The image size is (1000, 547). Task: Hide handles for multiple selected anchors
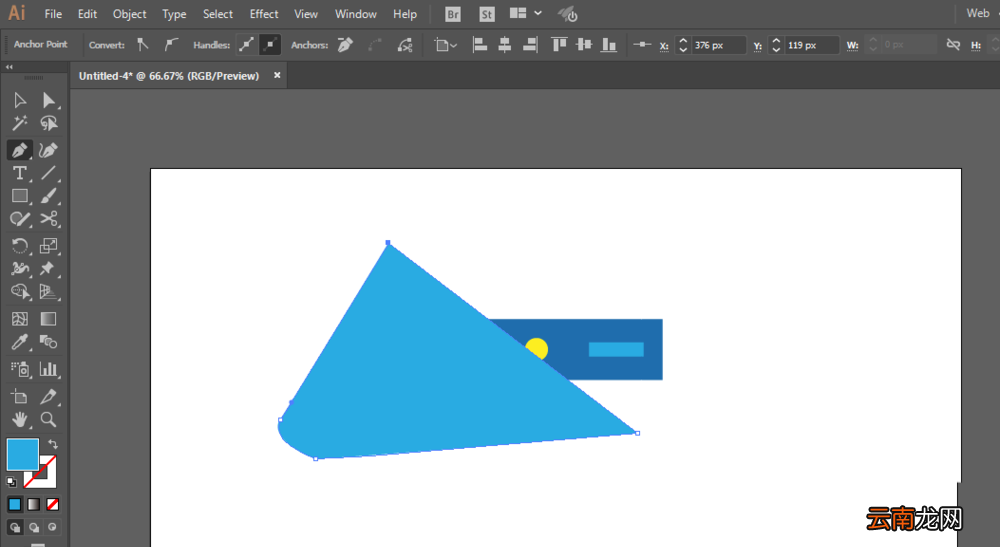(270, 45)
